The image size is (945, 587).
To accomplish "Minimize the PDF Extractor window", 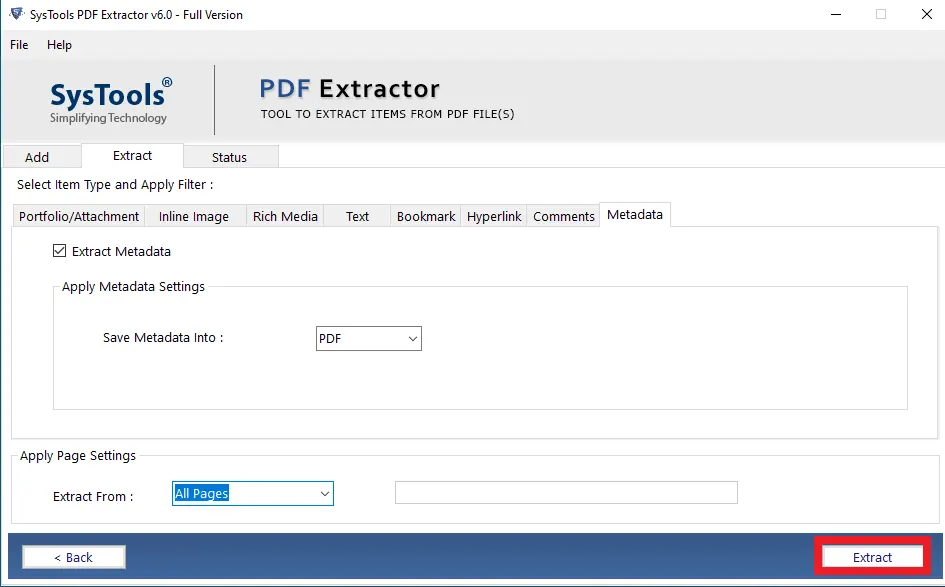I will [836, 14].
